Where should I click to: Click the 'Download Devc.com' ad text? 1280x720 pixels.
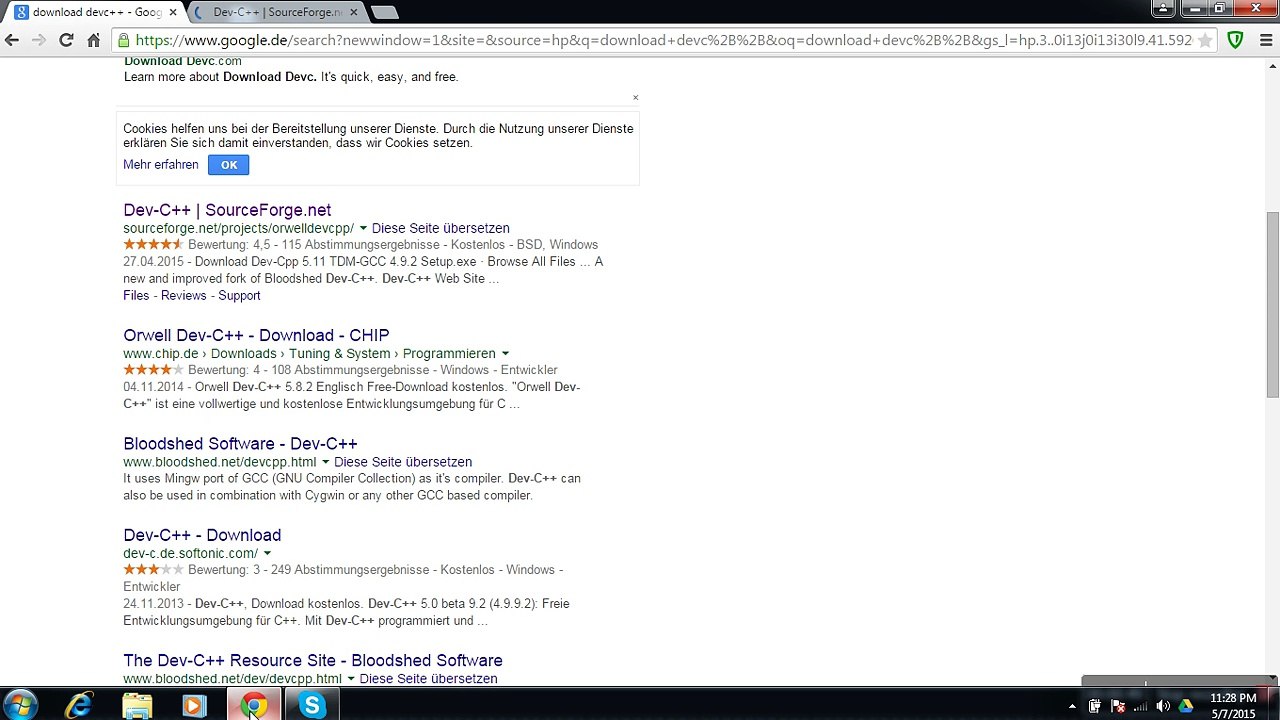click(x=183, y=61)
